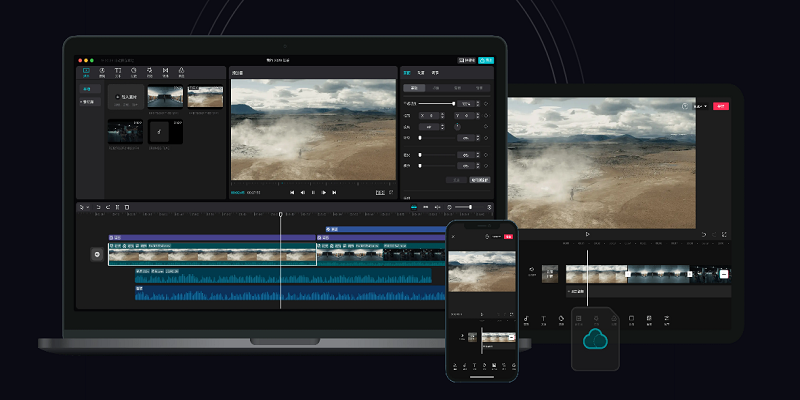Viewport: 800px width, 400px height.
Task: Click the red export button on the tablet
Action: pyautogui.click(x=720, y=106)
